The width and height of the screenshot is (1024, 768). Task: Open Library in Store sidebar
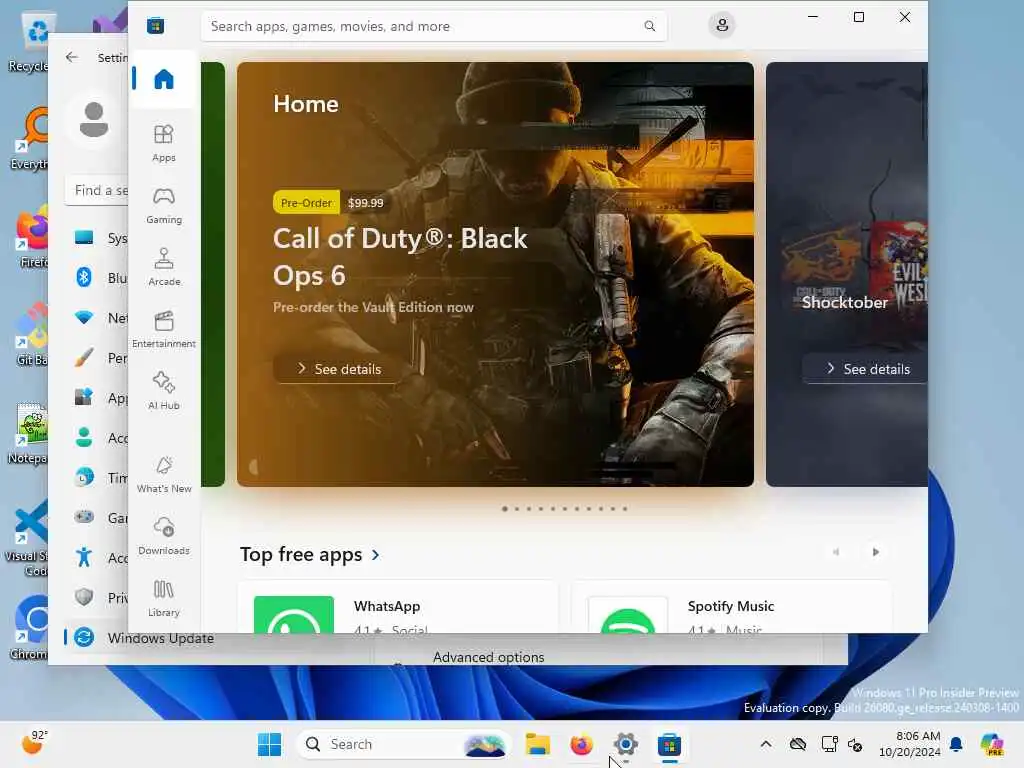point(164,598)
